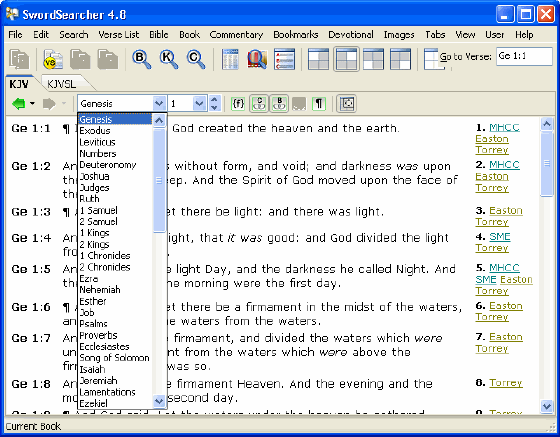Open the Devotional menu
Viewport: 560px width, 437px height.
tap(351, 35)
